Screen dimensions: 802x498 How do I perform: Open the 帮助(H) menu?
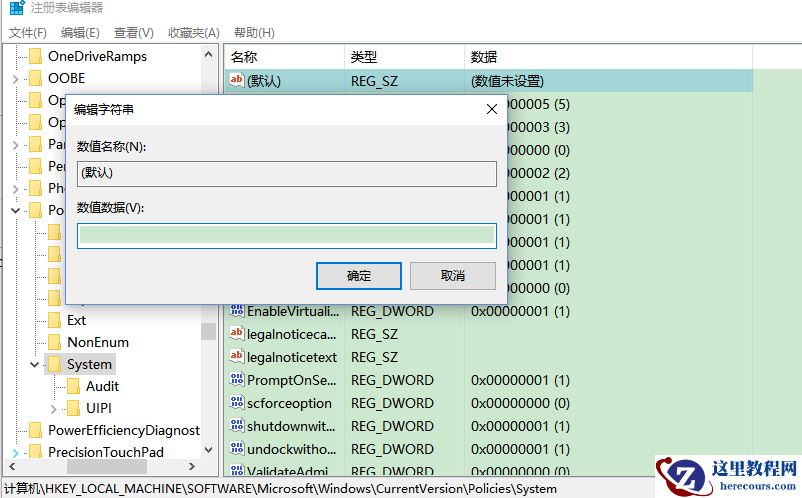[254, 33]
